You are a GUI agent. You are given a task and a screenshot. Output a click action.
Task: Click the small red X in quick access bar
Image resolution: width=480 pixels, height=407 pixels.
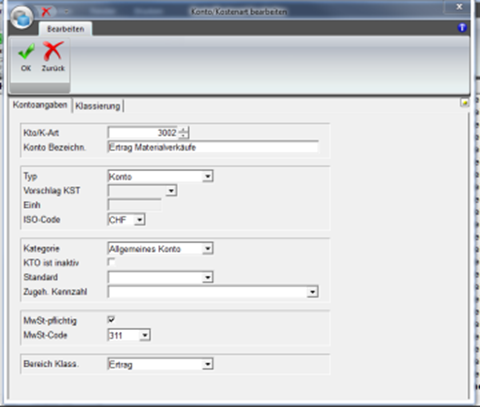point(46,12)
